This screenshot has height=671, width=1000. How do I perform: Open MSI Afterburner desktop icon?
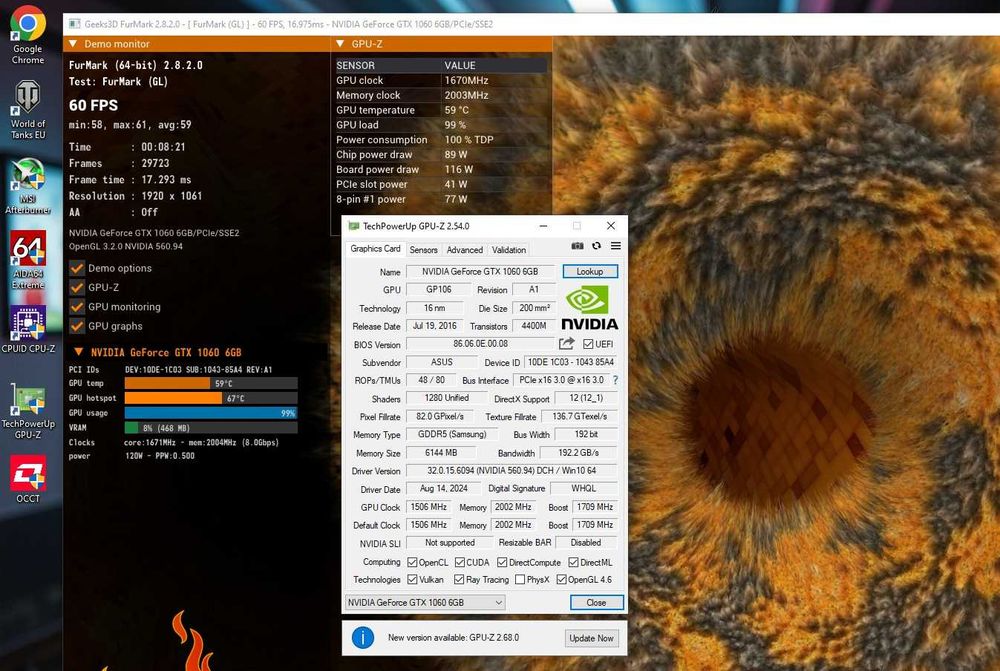tap(28, 186)
